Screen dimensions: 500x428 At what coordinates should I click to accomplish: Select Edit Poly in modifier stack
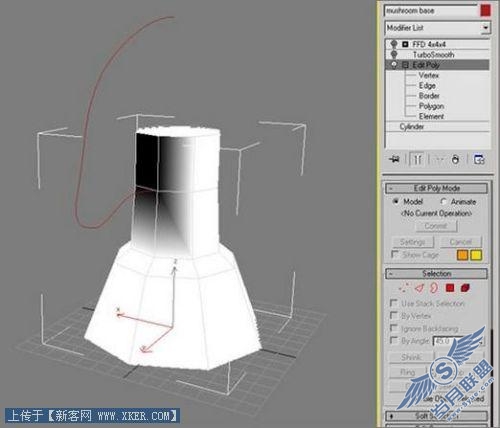(426, 65)
